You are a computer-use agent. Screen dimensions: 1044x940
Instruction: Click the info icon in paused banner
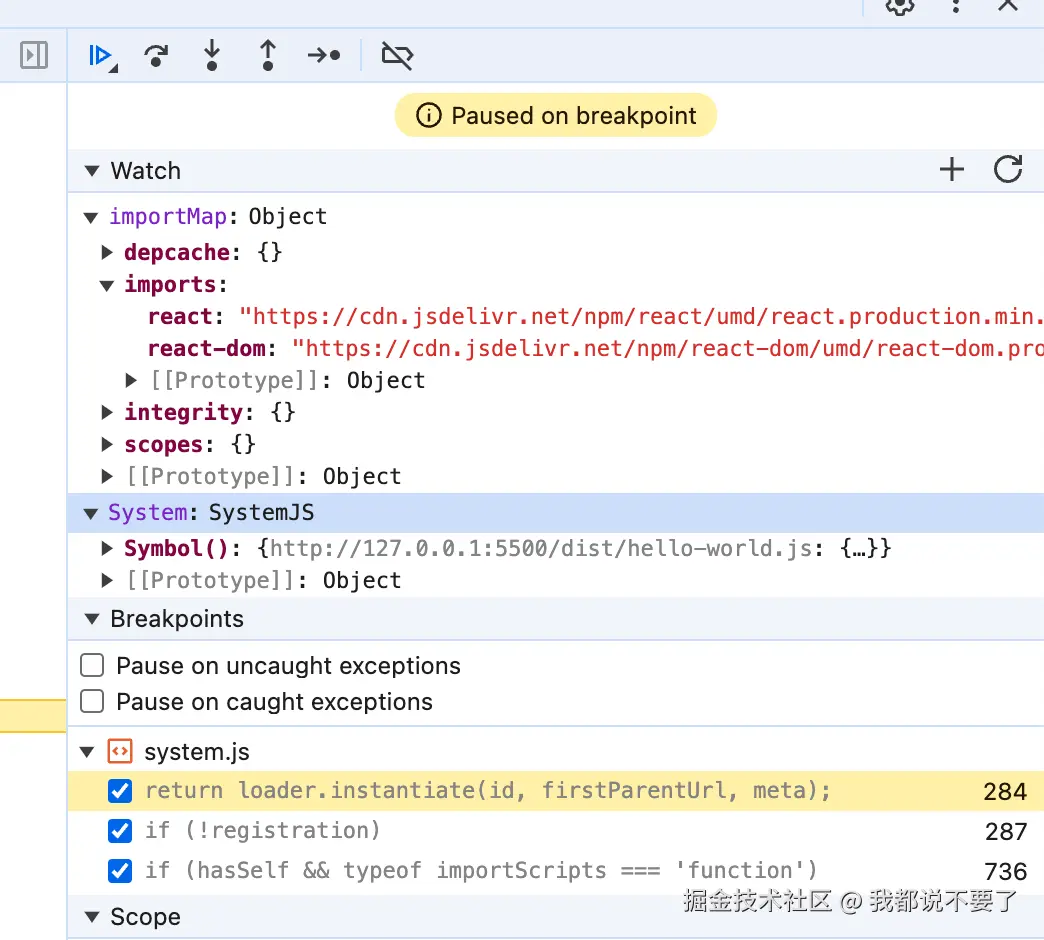[x=428, y=115]
